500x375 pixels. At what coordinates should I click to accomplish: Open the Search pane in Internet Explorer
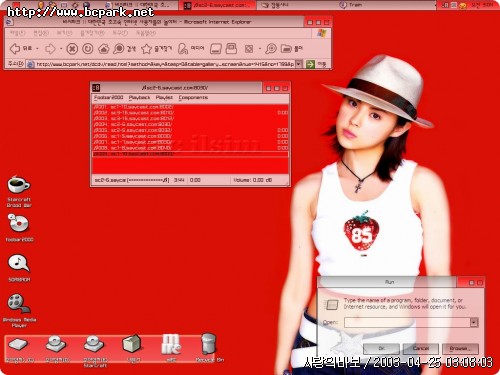pyautogui.click(x=118, y=49)
